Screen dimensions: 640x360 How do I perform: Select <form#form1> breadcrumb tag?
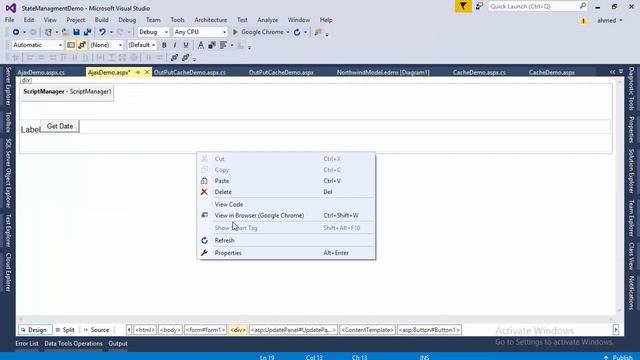pyautogui.click(x=206, y=330)
